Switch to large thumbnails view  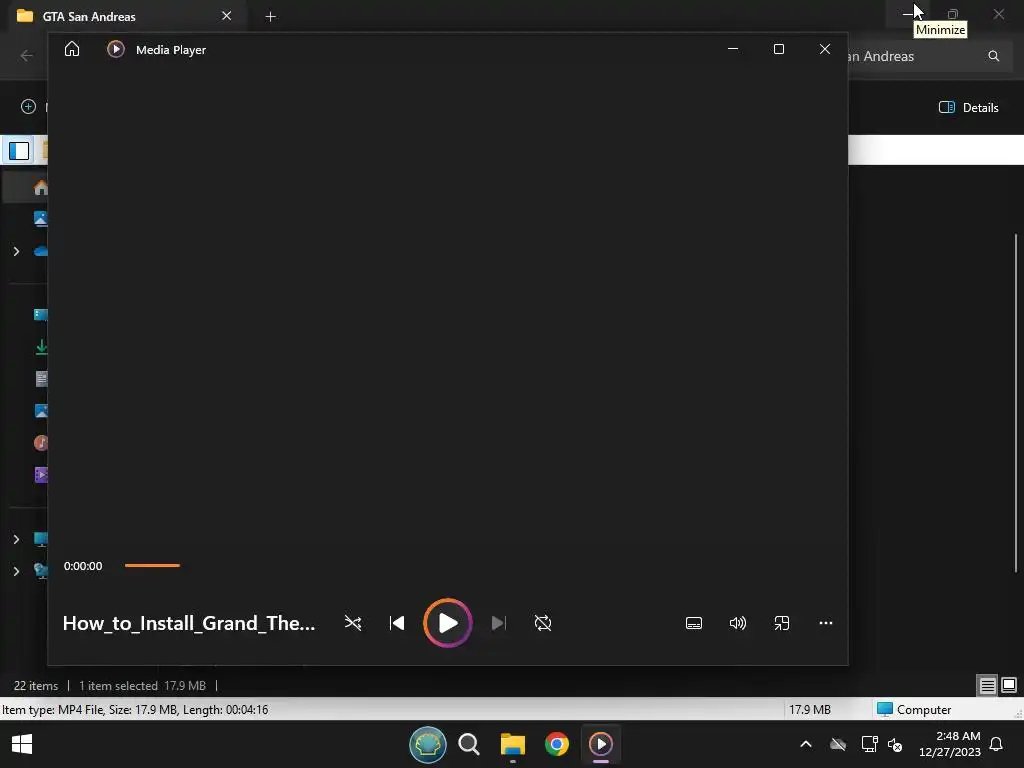[1009, 685]
